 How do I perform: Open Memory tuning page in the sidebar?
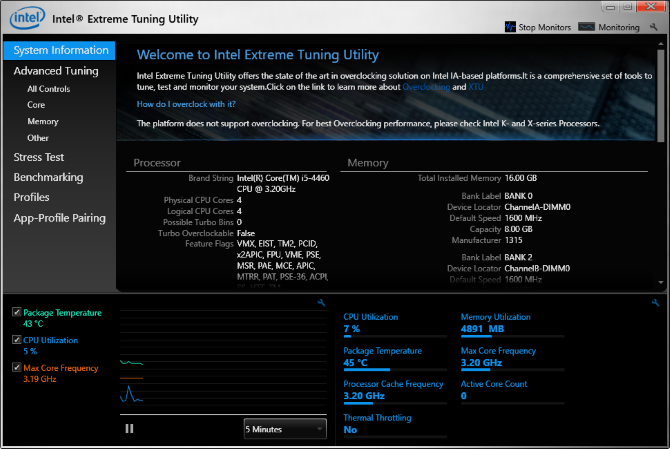point(43,121)
